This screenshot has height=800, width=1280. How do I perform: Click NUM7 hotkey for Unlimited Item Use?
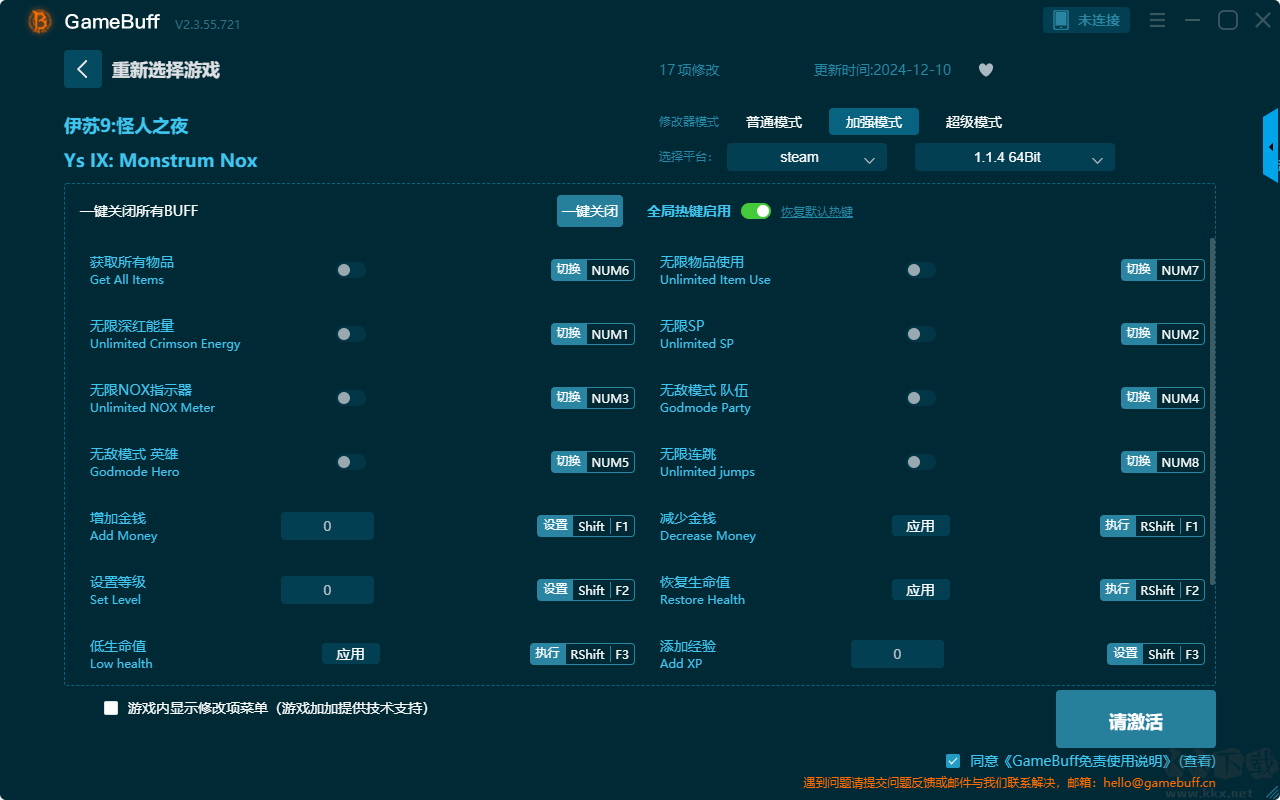pyautogui.click(x=1163, y=270)
